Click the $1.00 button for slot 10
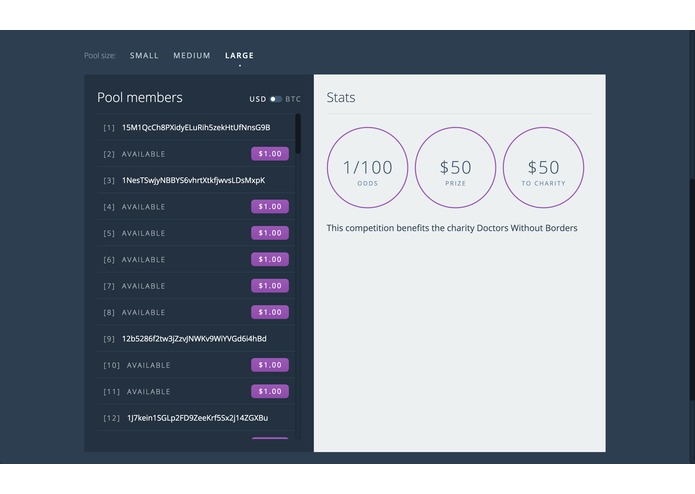Viewport: 695px width, 494px height. point(270,365)
